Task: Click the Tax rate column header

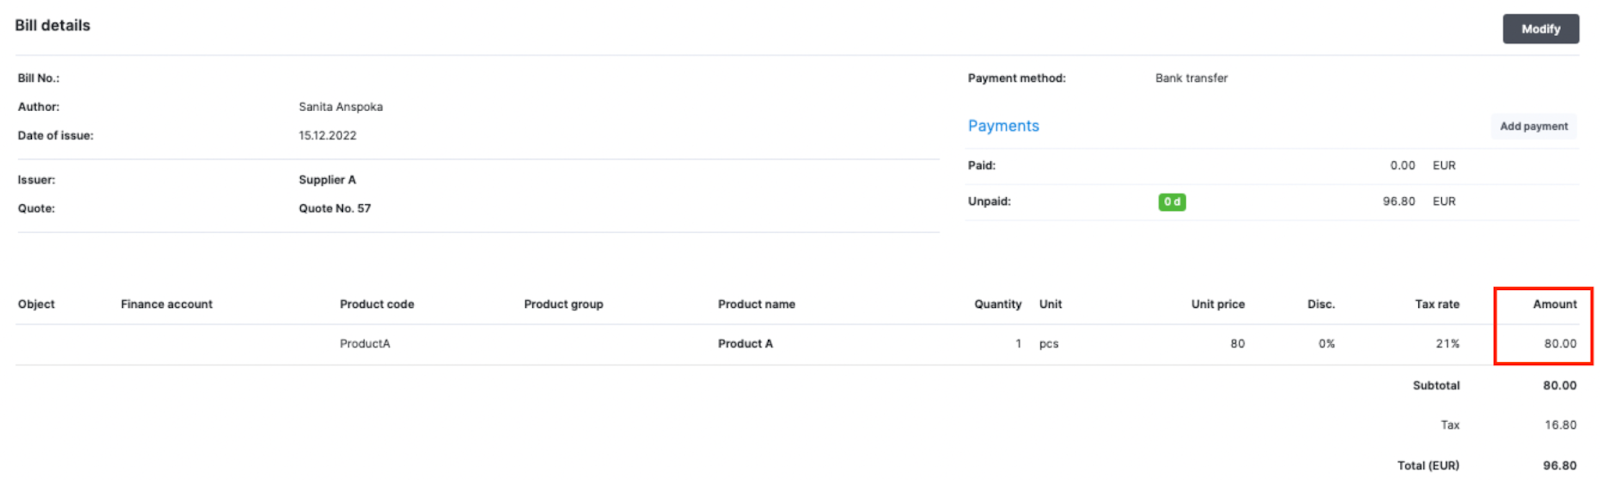Action: tap(1437, 304)
